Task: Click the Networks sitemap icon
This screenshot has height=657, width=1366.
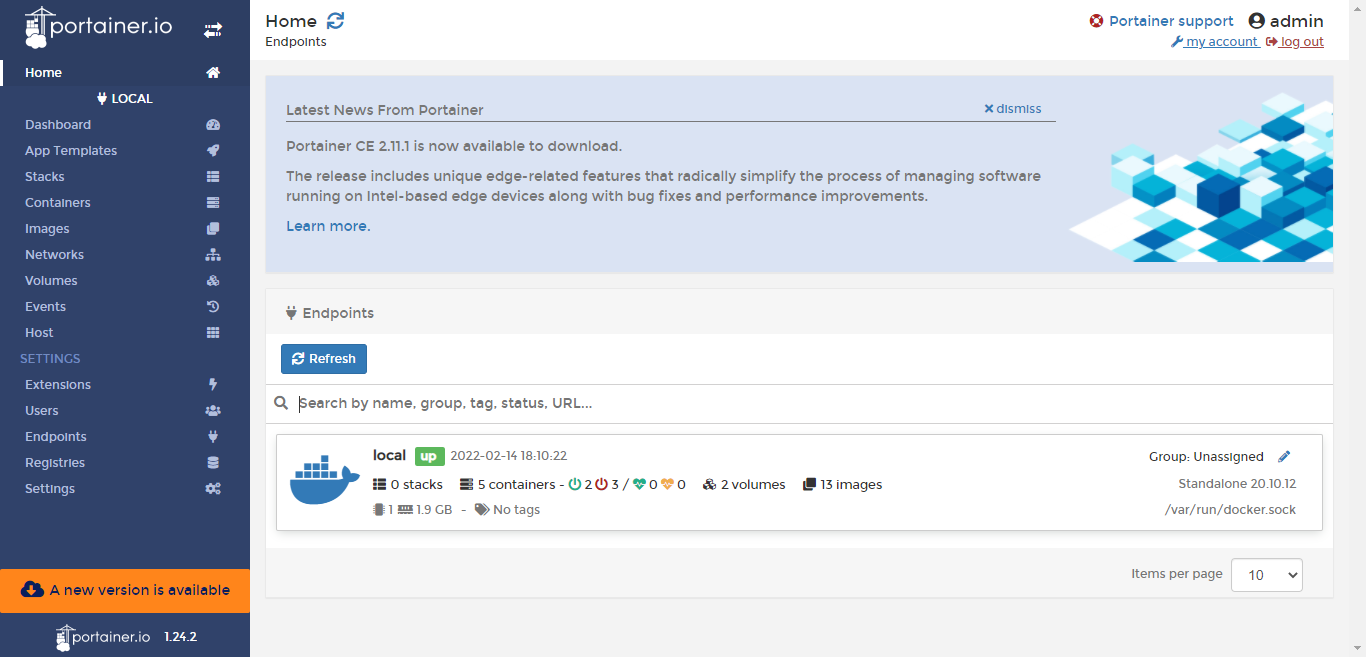Action: 213,255
